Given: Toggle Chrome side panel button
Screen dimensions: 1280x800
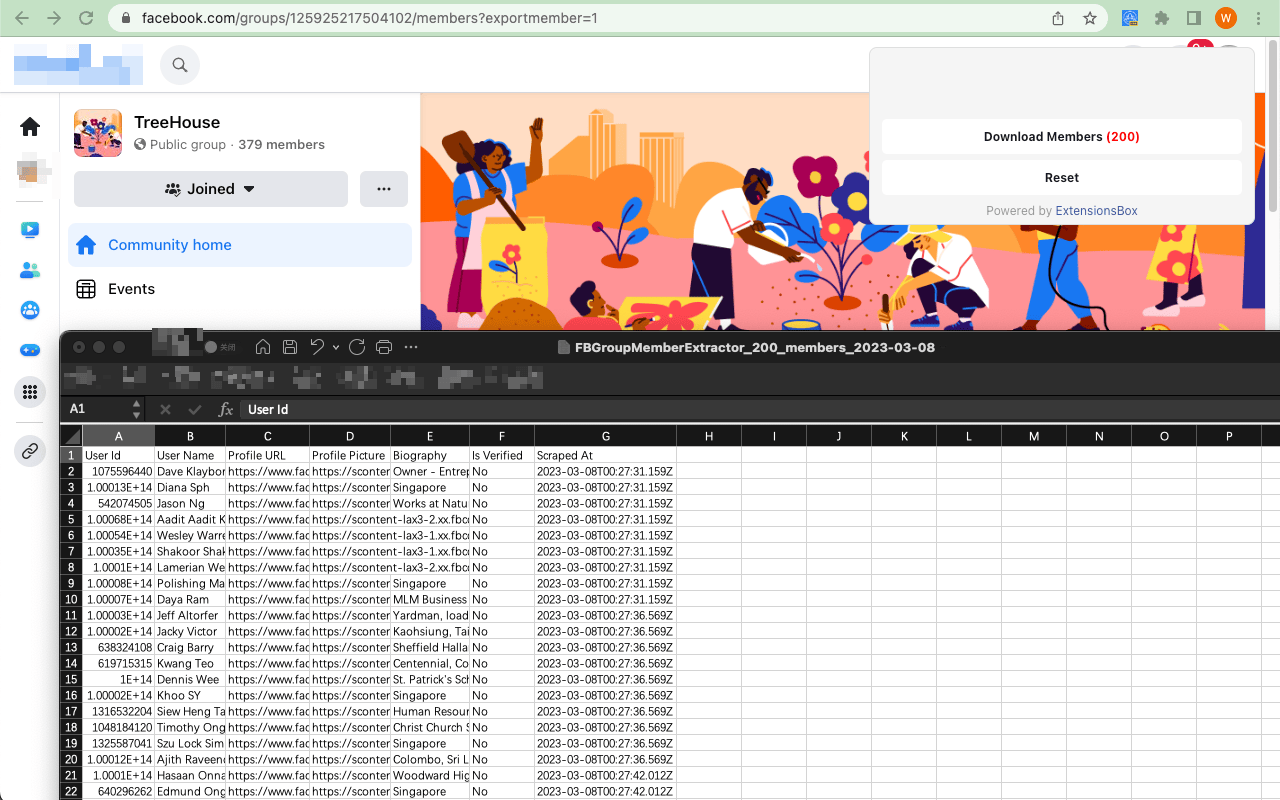Looking at the screenshot, I should (x=1193, y=18).
